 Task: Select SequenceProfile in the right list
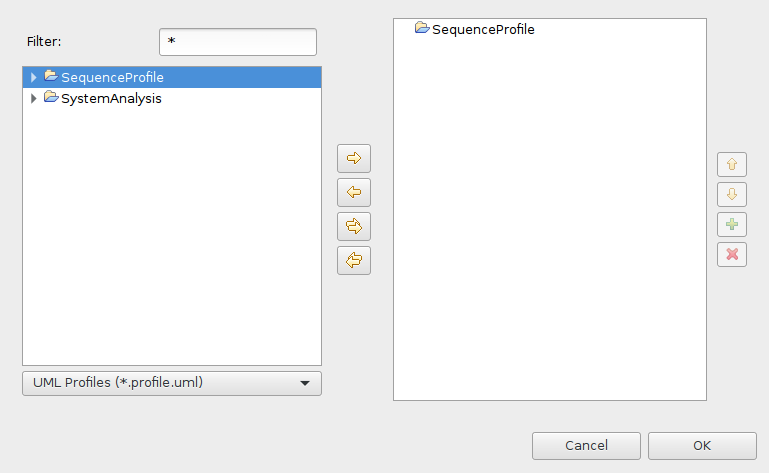(x=483, y=29)
